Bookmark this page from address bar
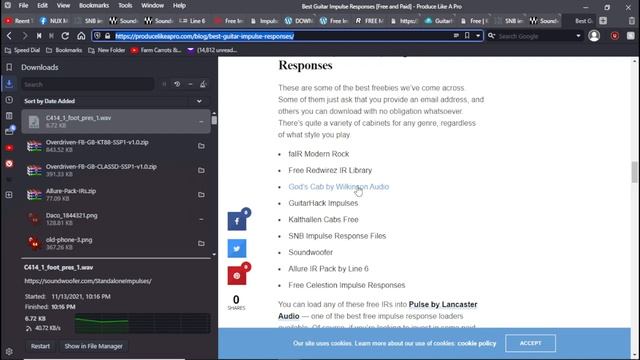The height and width of the screenshot is (360, 640). coord(467,36)
